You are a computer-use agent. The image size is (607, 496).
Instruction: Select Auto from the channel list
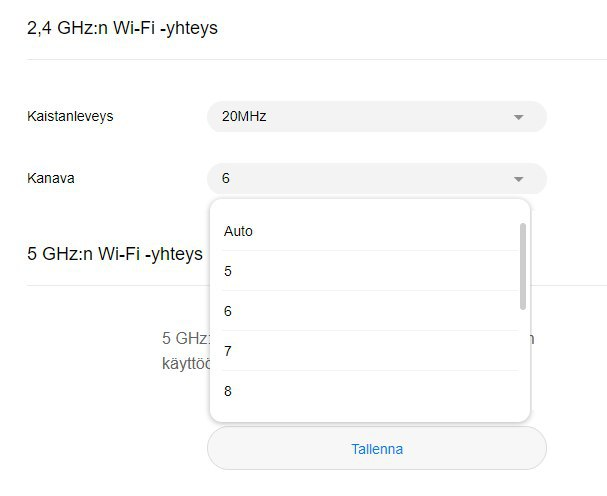pos(239,231)
